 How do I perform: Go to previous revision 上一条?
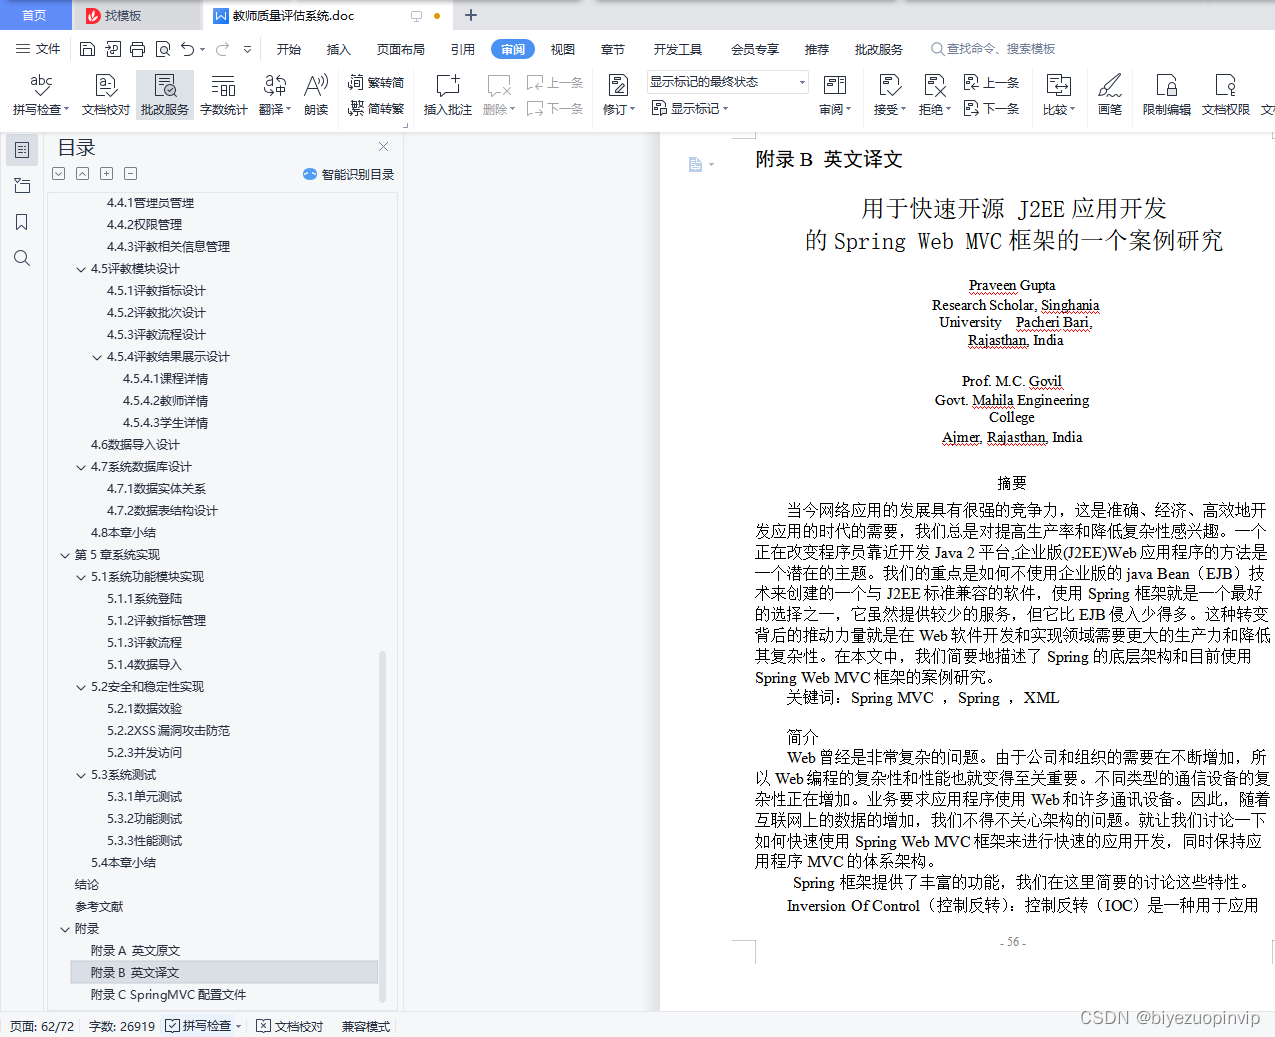coord(991,83)
